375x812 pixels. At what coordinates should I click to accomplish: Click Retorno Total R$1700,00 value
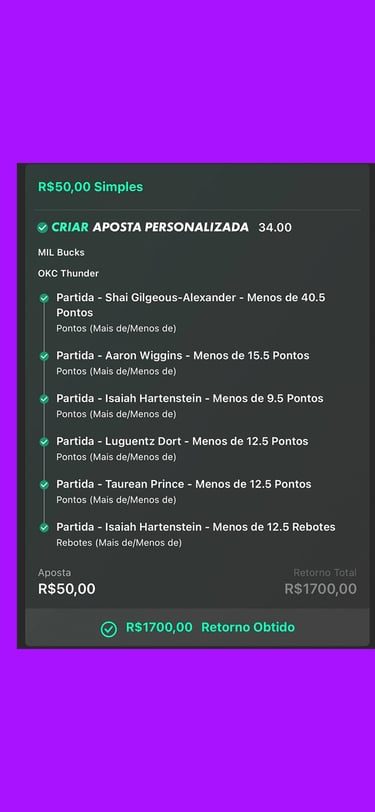(321, 589)
